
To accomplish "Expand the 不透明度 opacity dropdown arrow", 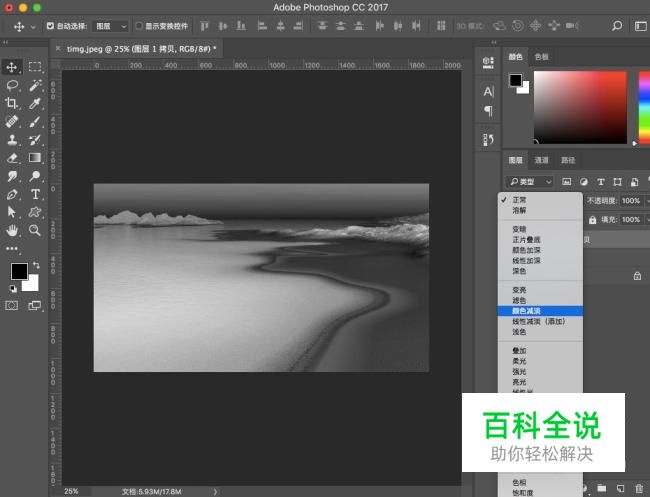I will coord(644,201).
